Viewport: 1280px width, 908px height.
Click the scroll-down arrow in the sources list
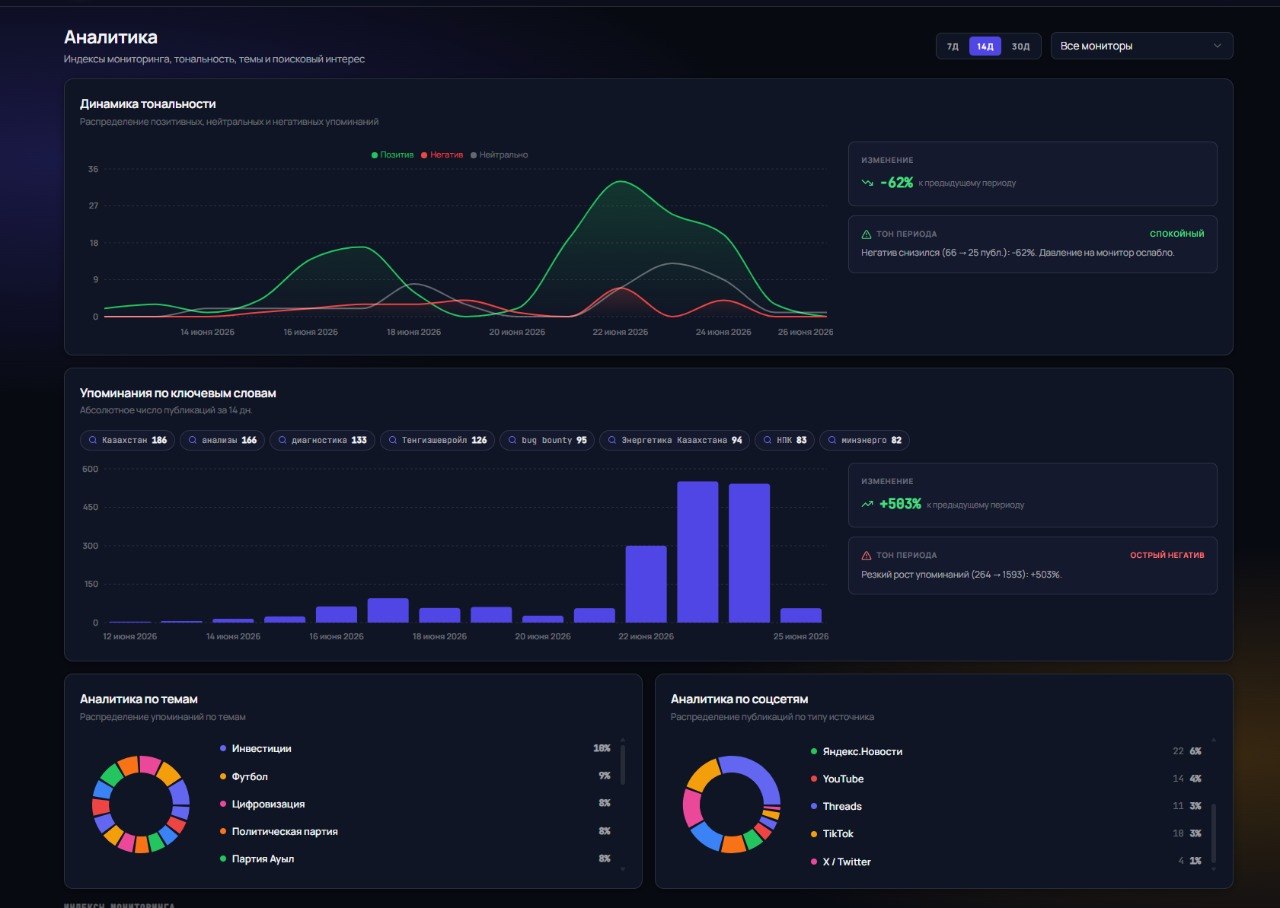pos(1214,869)
